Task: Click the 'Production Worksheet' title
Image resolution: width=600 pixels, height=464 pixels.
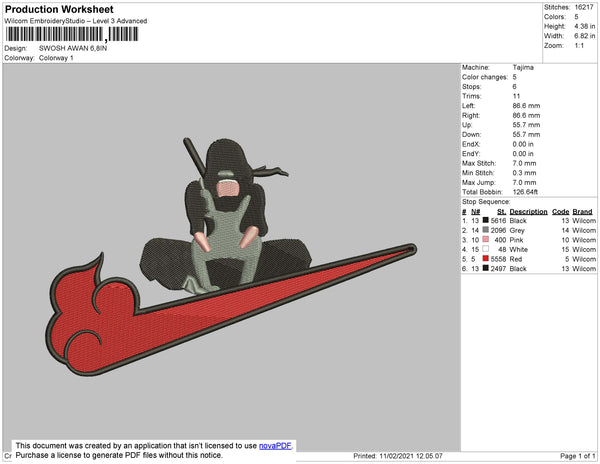Action: pos(59,10)
